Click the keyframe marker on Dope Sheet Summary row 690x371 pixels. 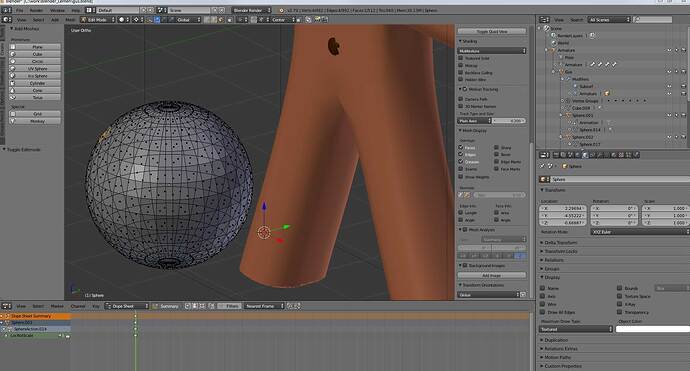(136, 316)
